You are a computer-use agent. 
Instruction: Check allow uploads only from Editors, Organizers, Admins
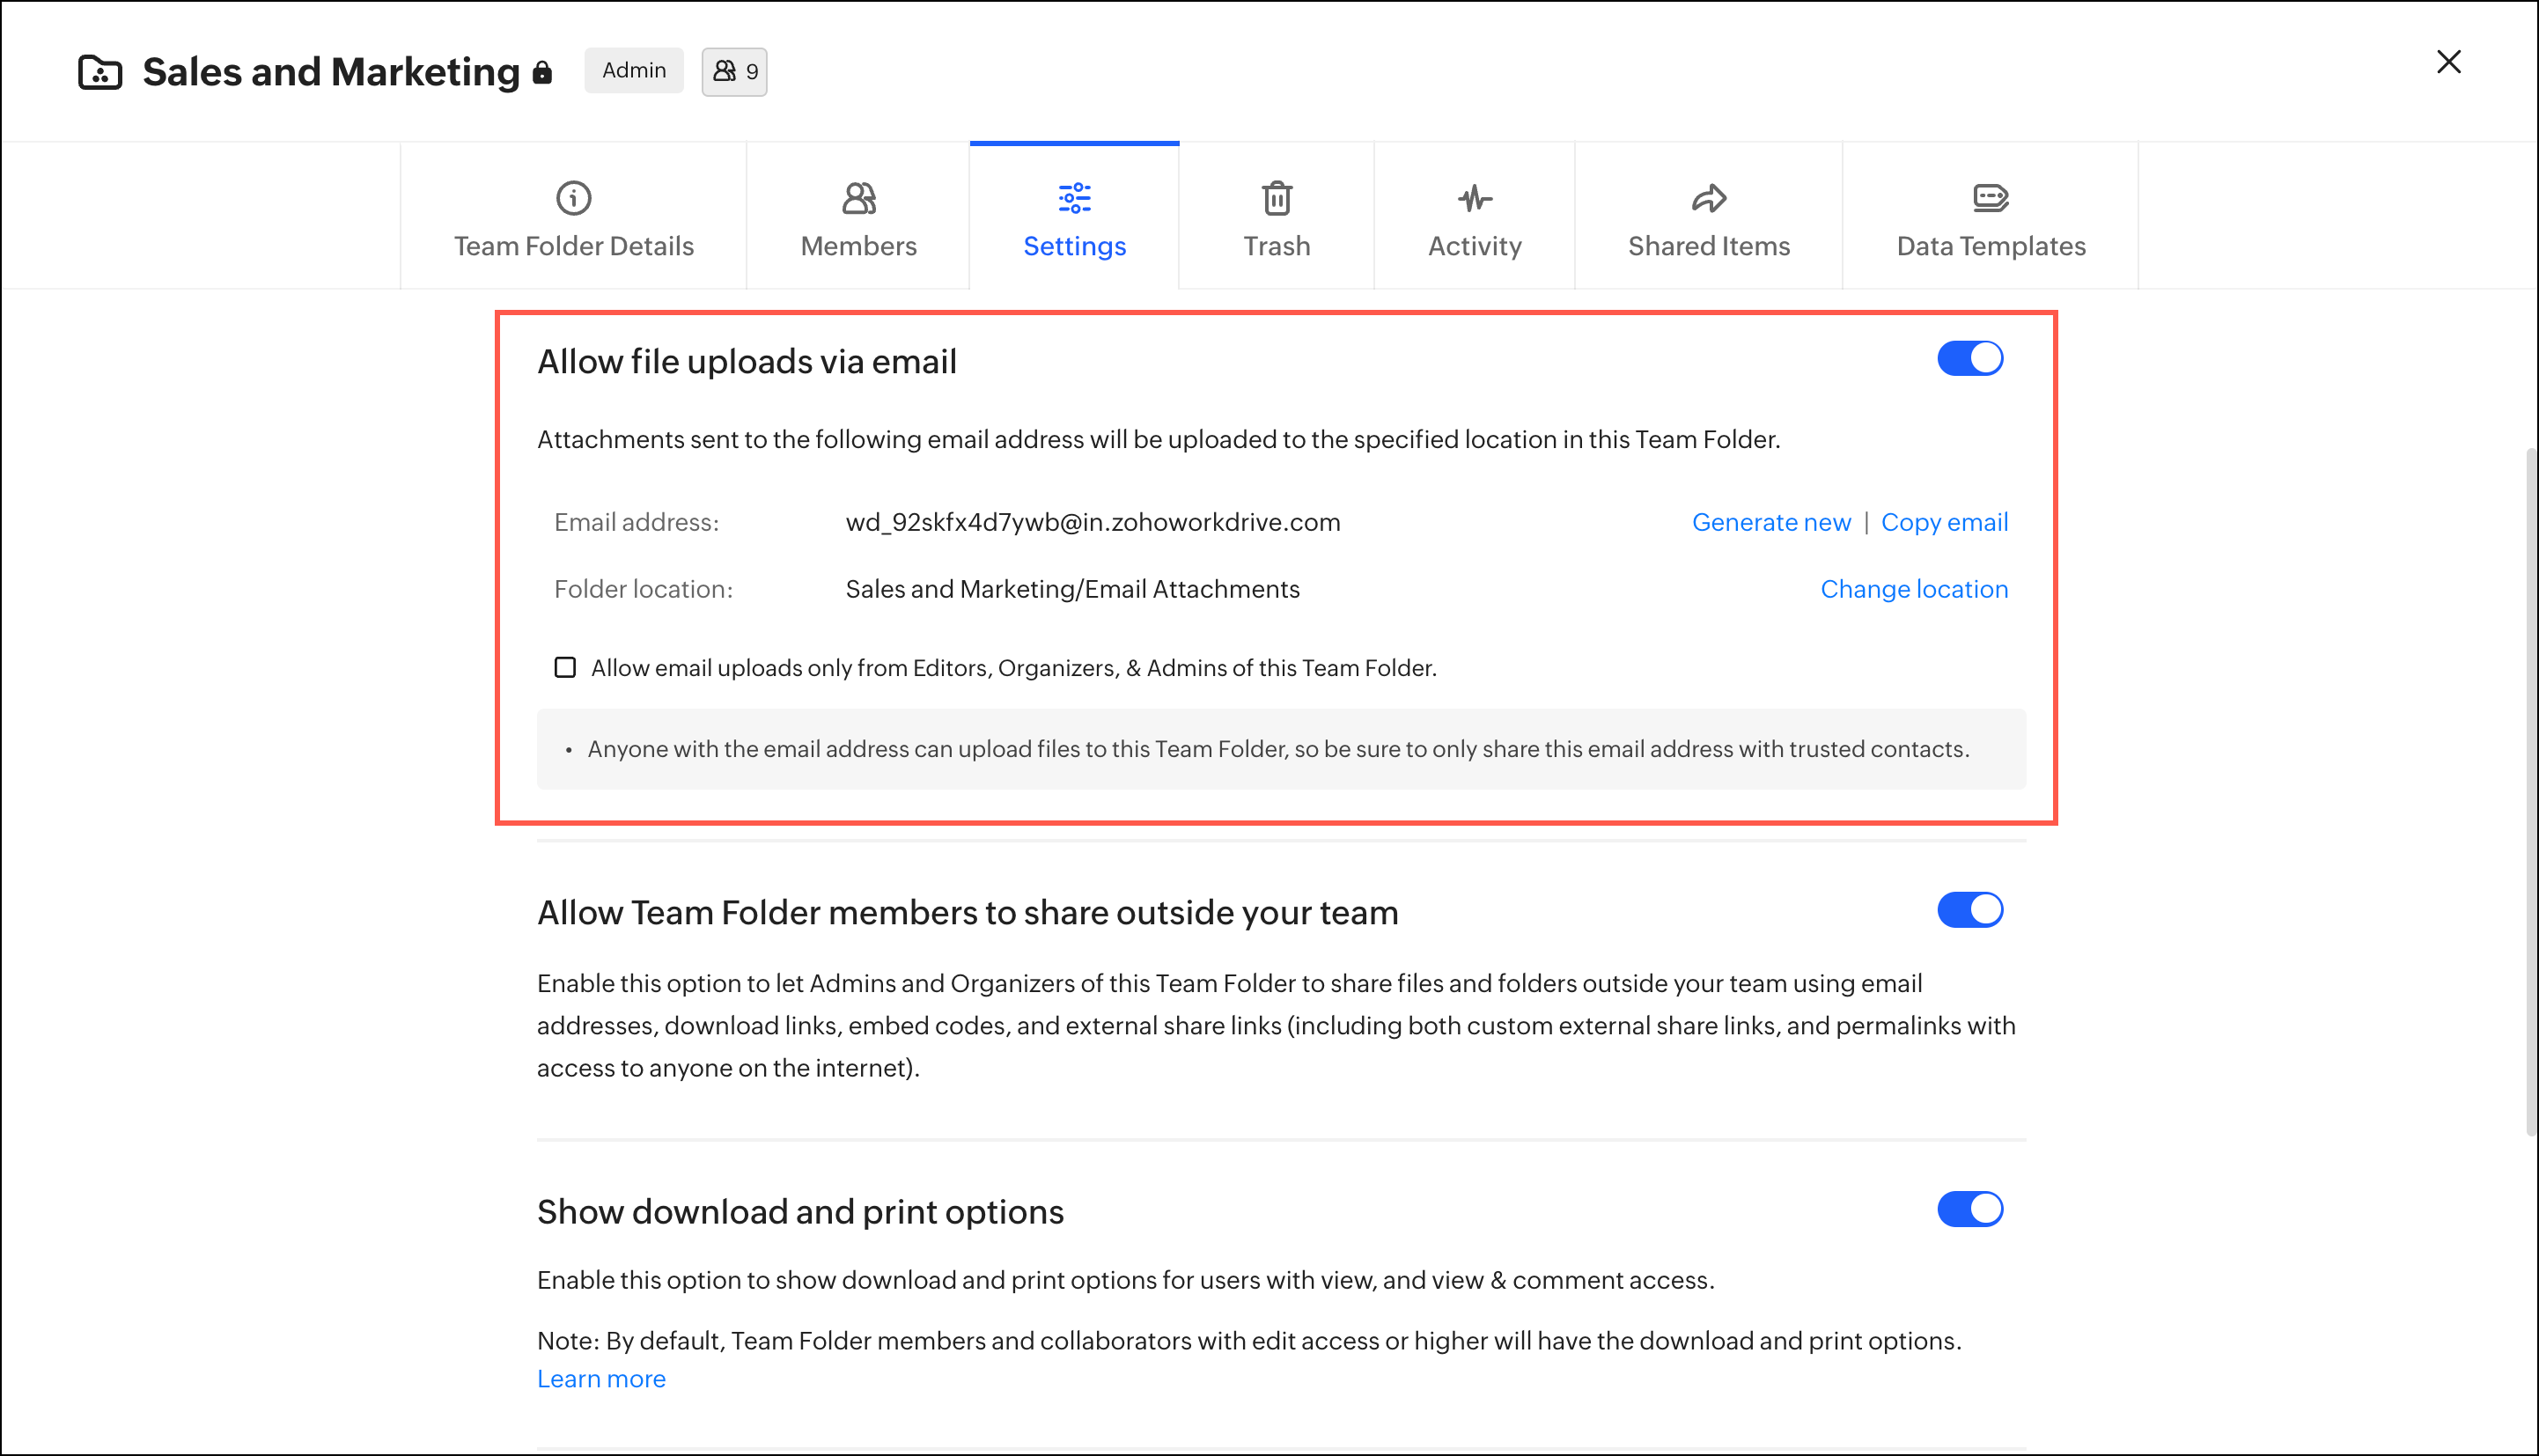click(x=565, y=667)
